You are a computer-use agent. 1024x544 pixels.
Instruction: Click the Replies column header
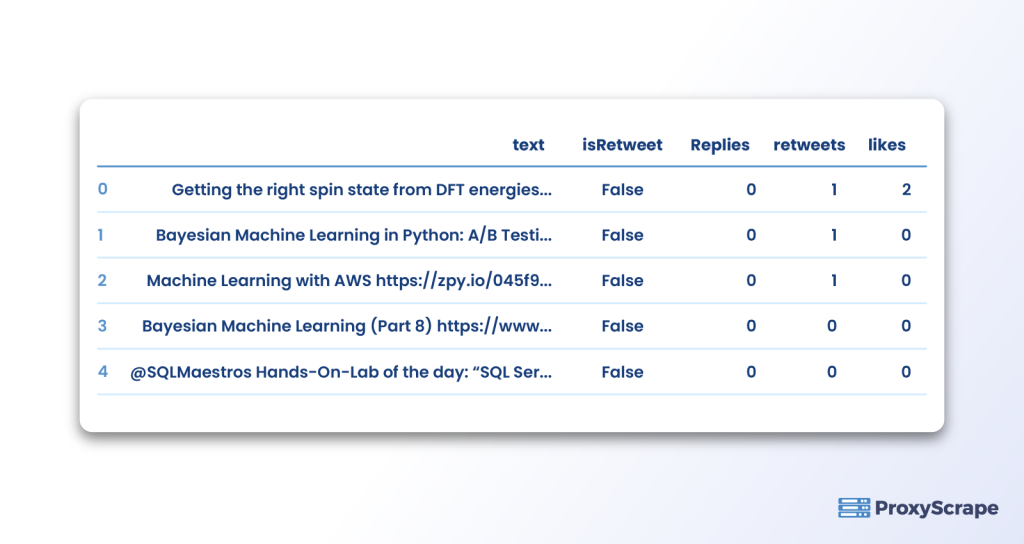(720, 145)
